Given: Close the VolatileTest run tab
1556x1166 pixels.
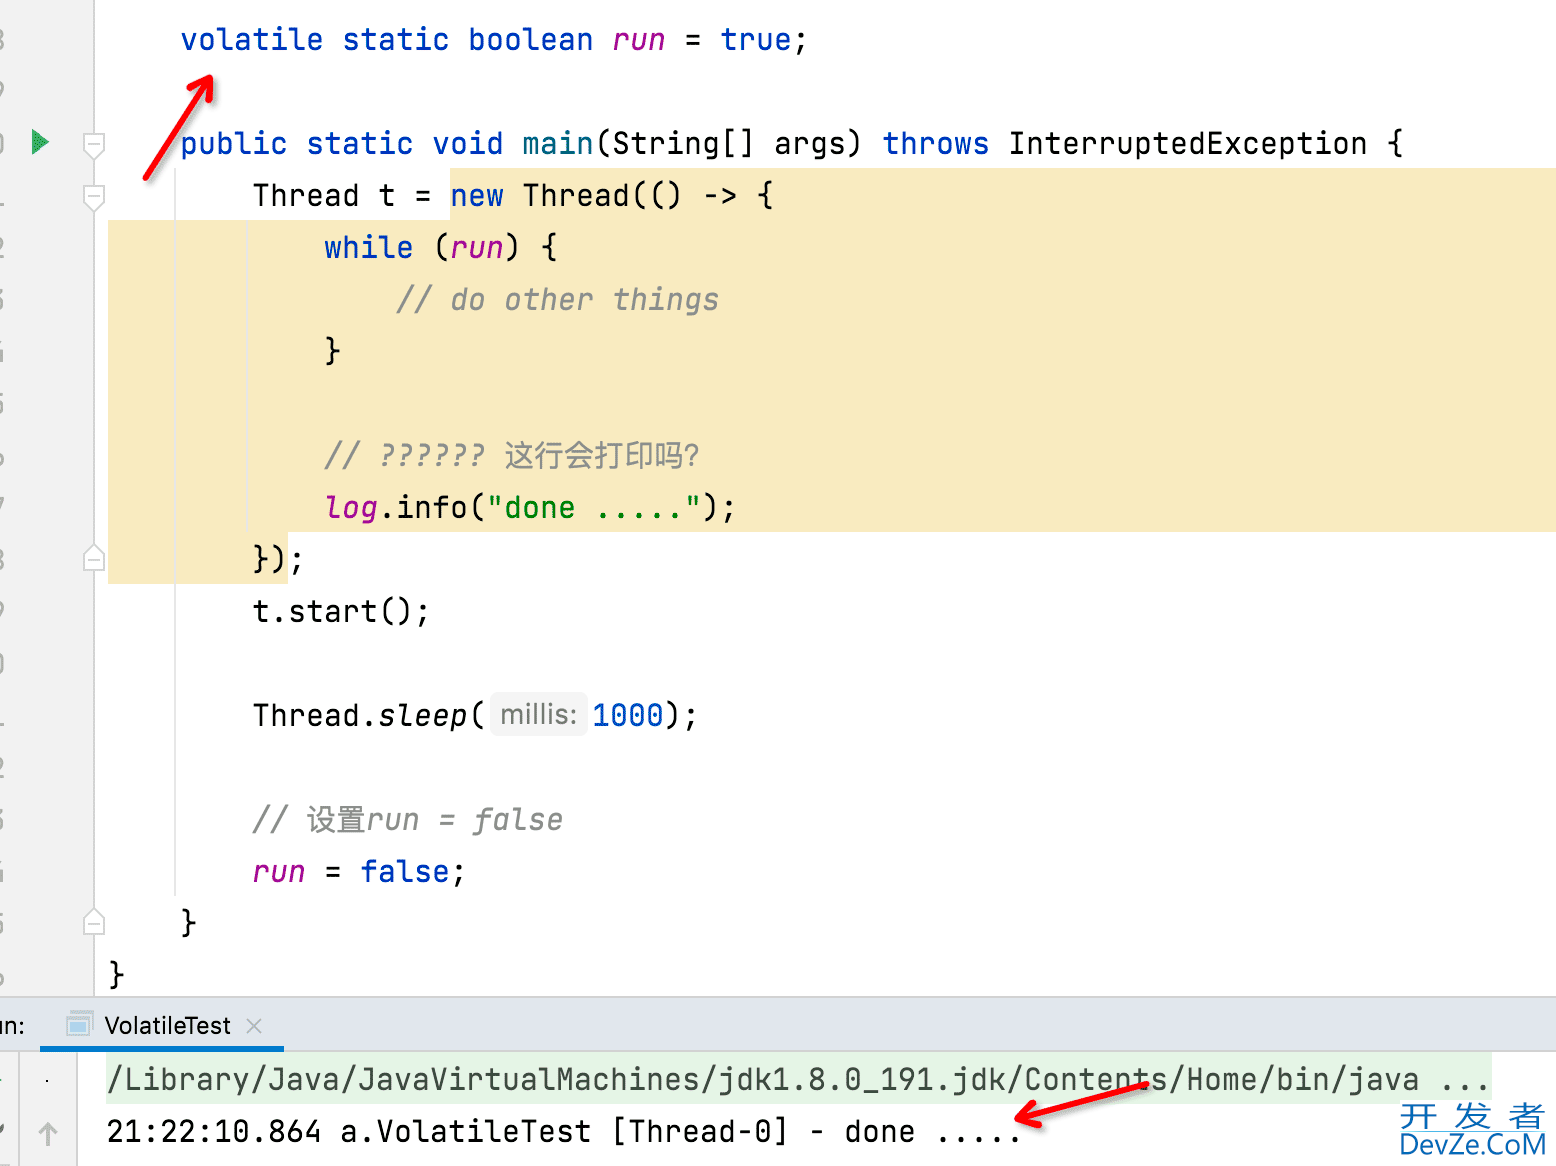Looking at the screenshot, I should [254, 1026].
